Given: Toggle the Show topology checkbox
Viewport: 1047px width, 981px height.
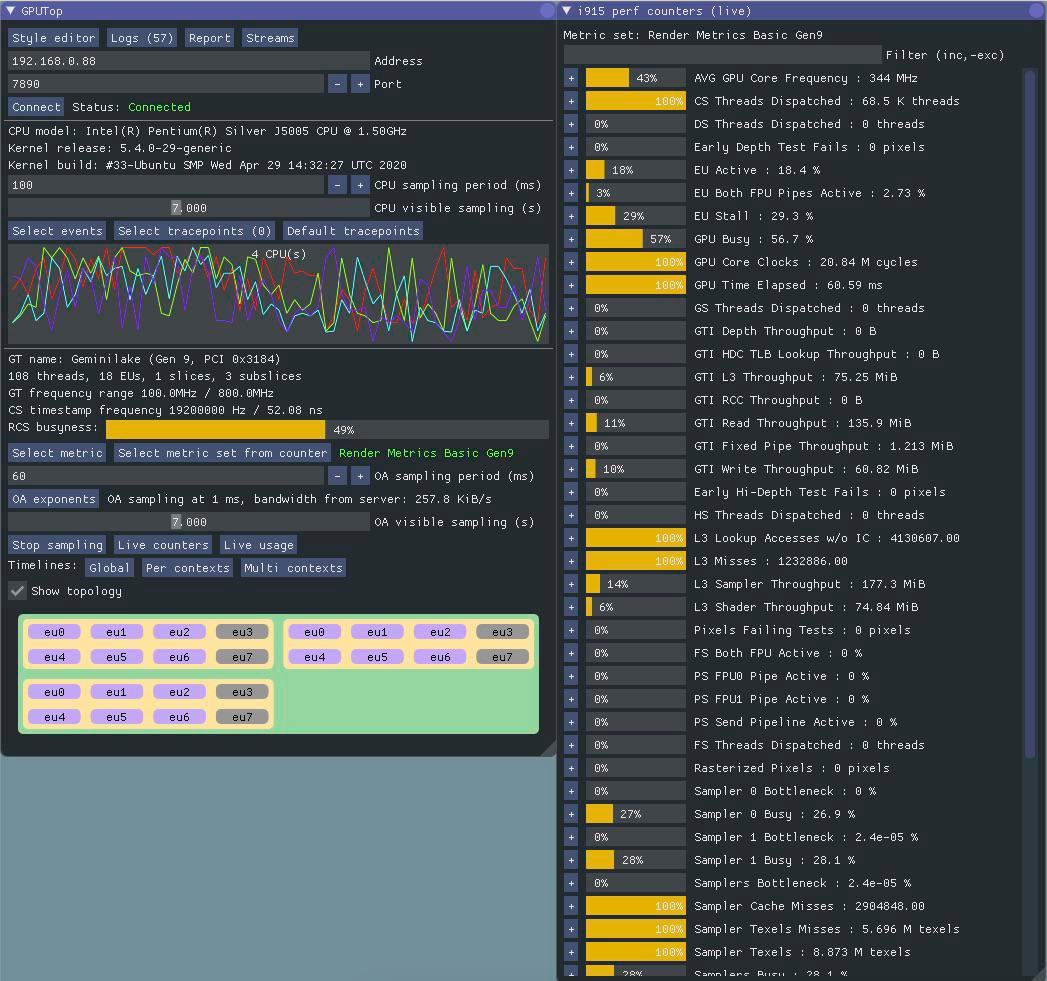Looking at the screenshot, I should (x=16, y=590).
